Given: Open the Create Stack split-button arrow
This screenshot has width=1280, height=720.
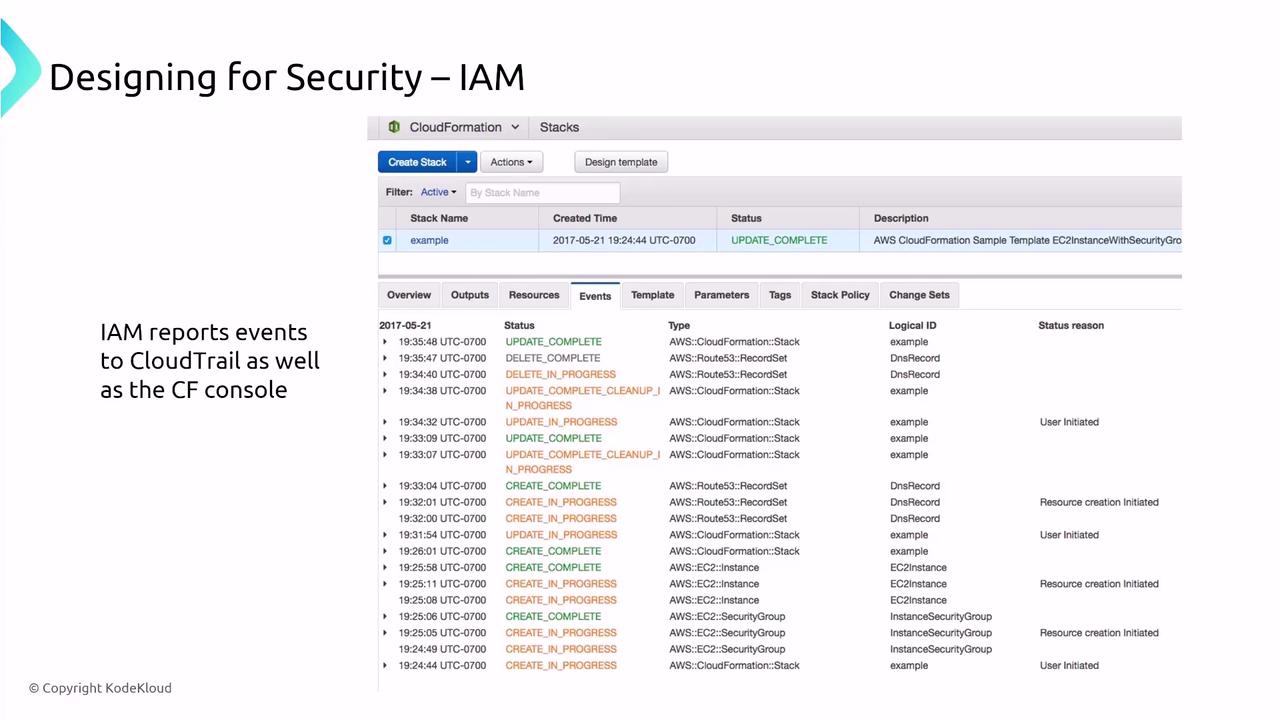Looking at the screenshot, I should coord(467,162).
